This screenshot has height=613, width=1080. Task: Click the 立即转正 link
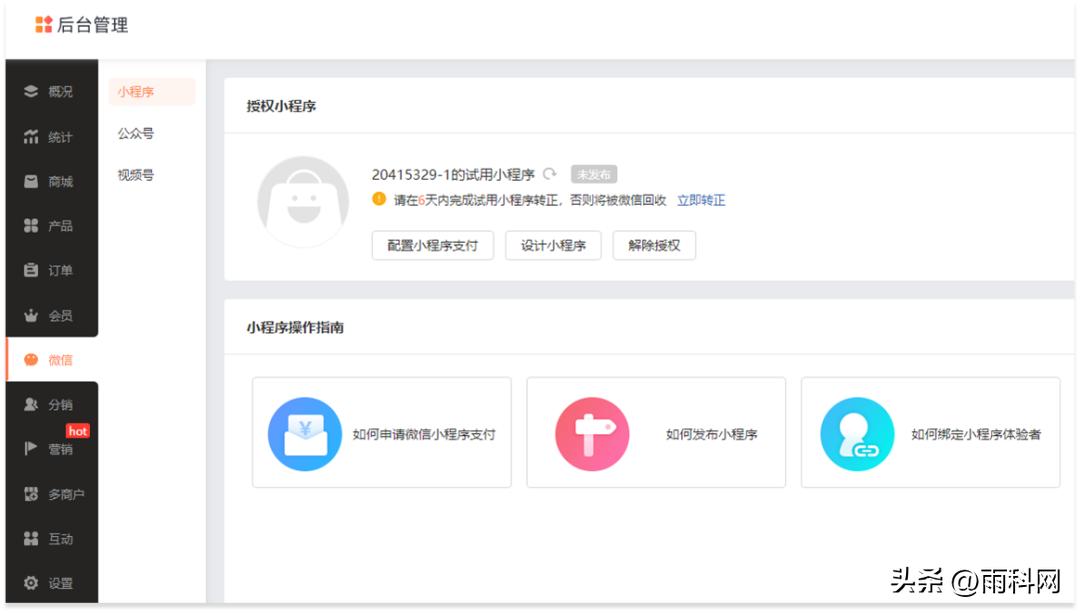coord(703,200)
